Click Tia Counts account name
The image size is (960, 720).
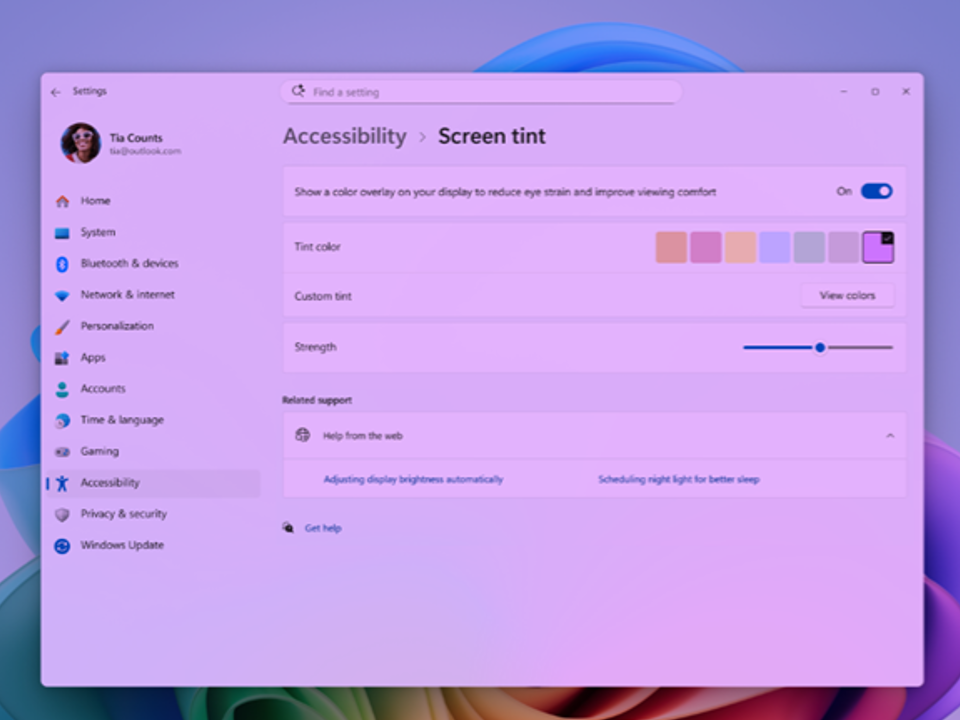136,138
